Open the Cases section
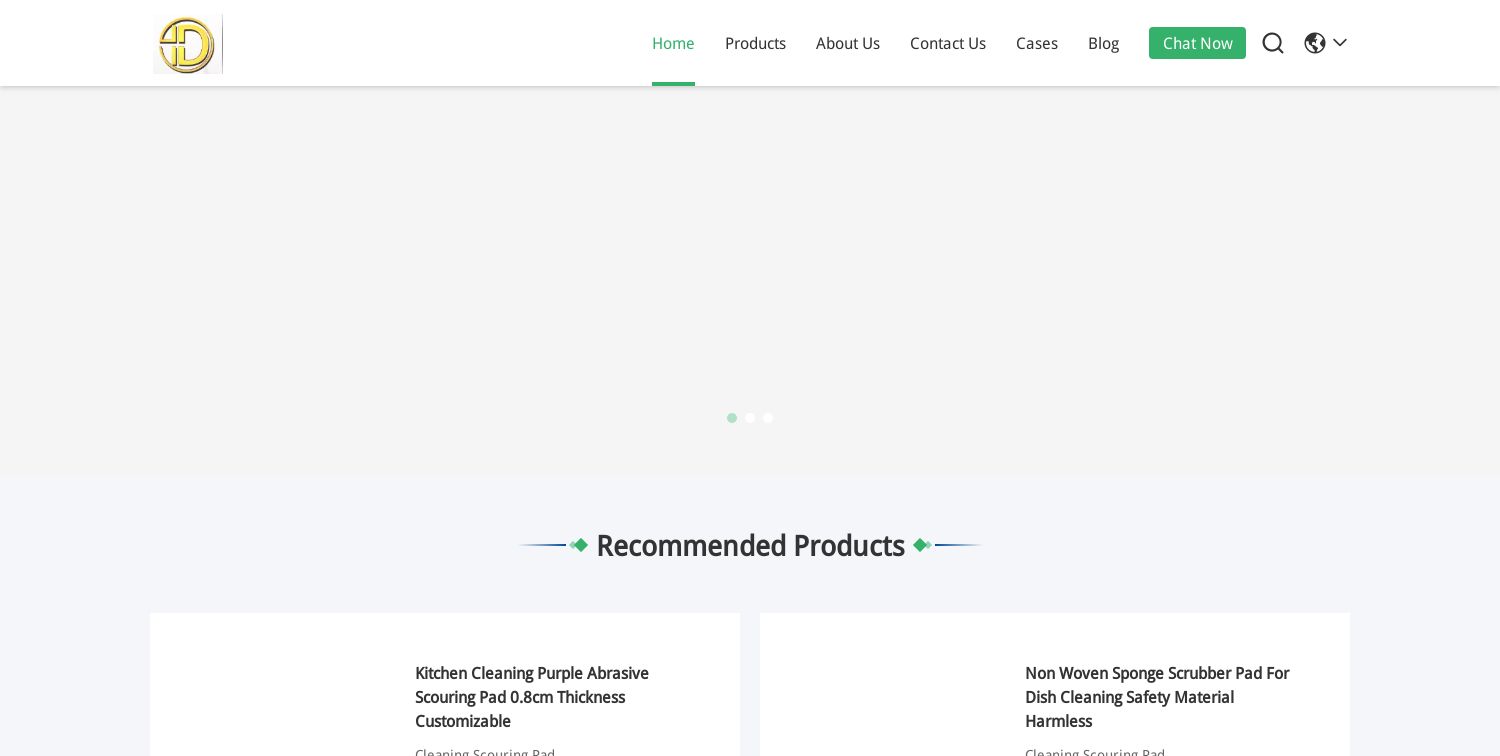1500x756 pixels. [1037, 43]
